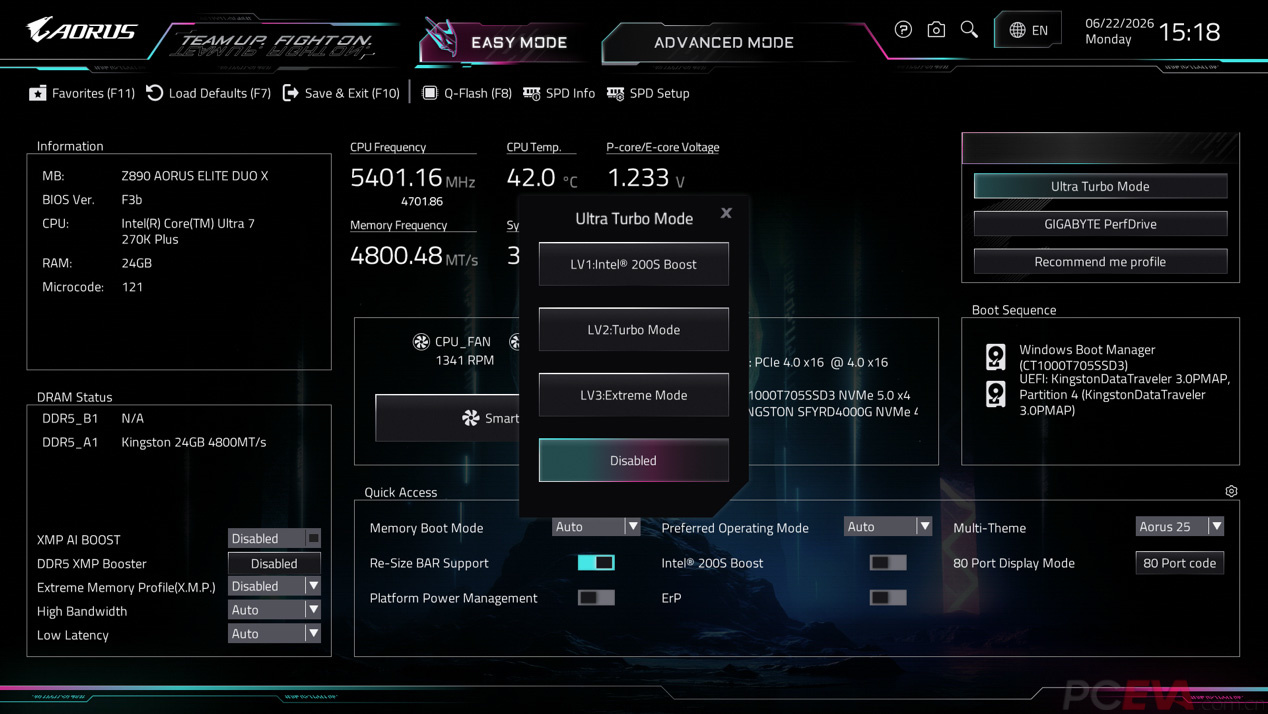1268x714 pixels.
Task: Click Recommend me profile button
Action: 1100,261
